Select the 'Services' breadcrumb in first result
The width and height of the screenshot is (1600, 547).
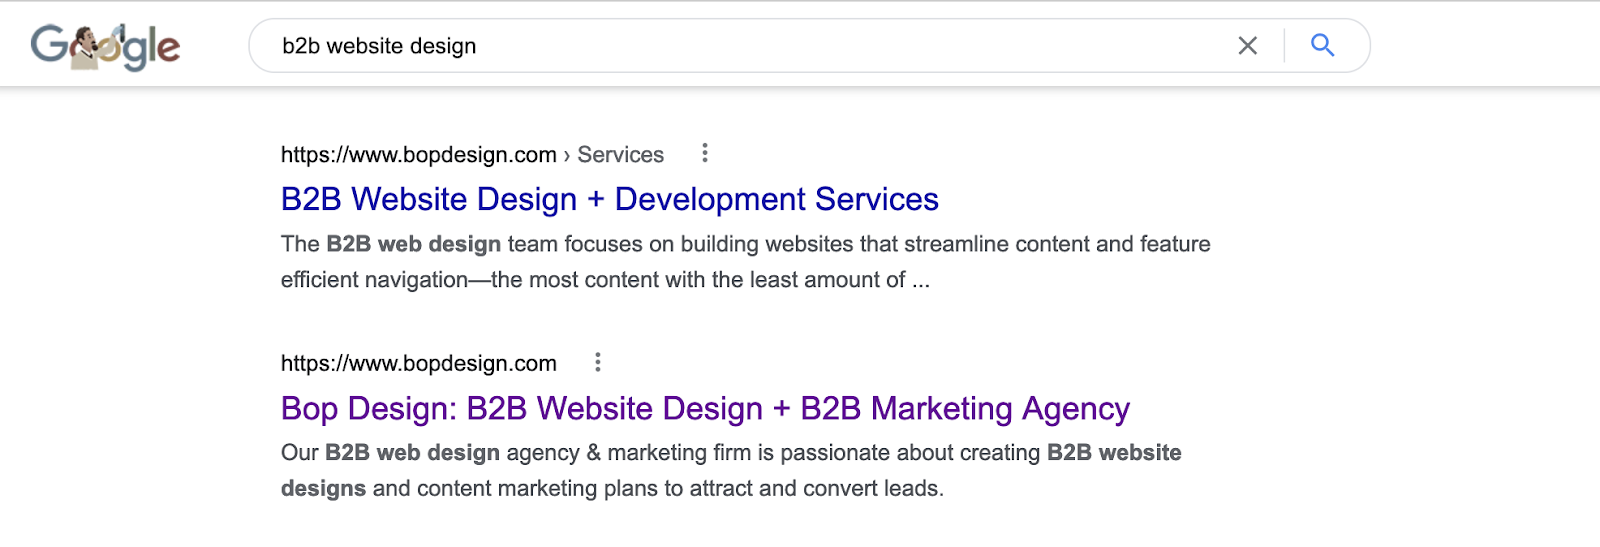pyautogui.click(x=620, y=155)
